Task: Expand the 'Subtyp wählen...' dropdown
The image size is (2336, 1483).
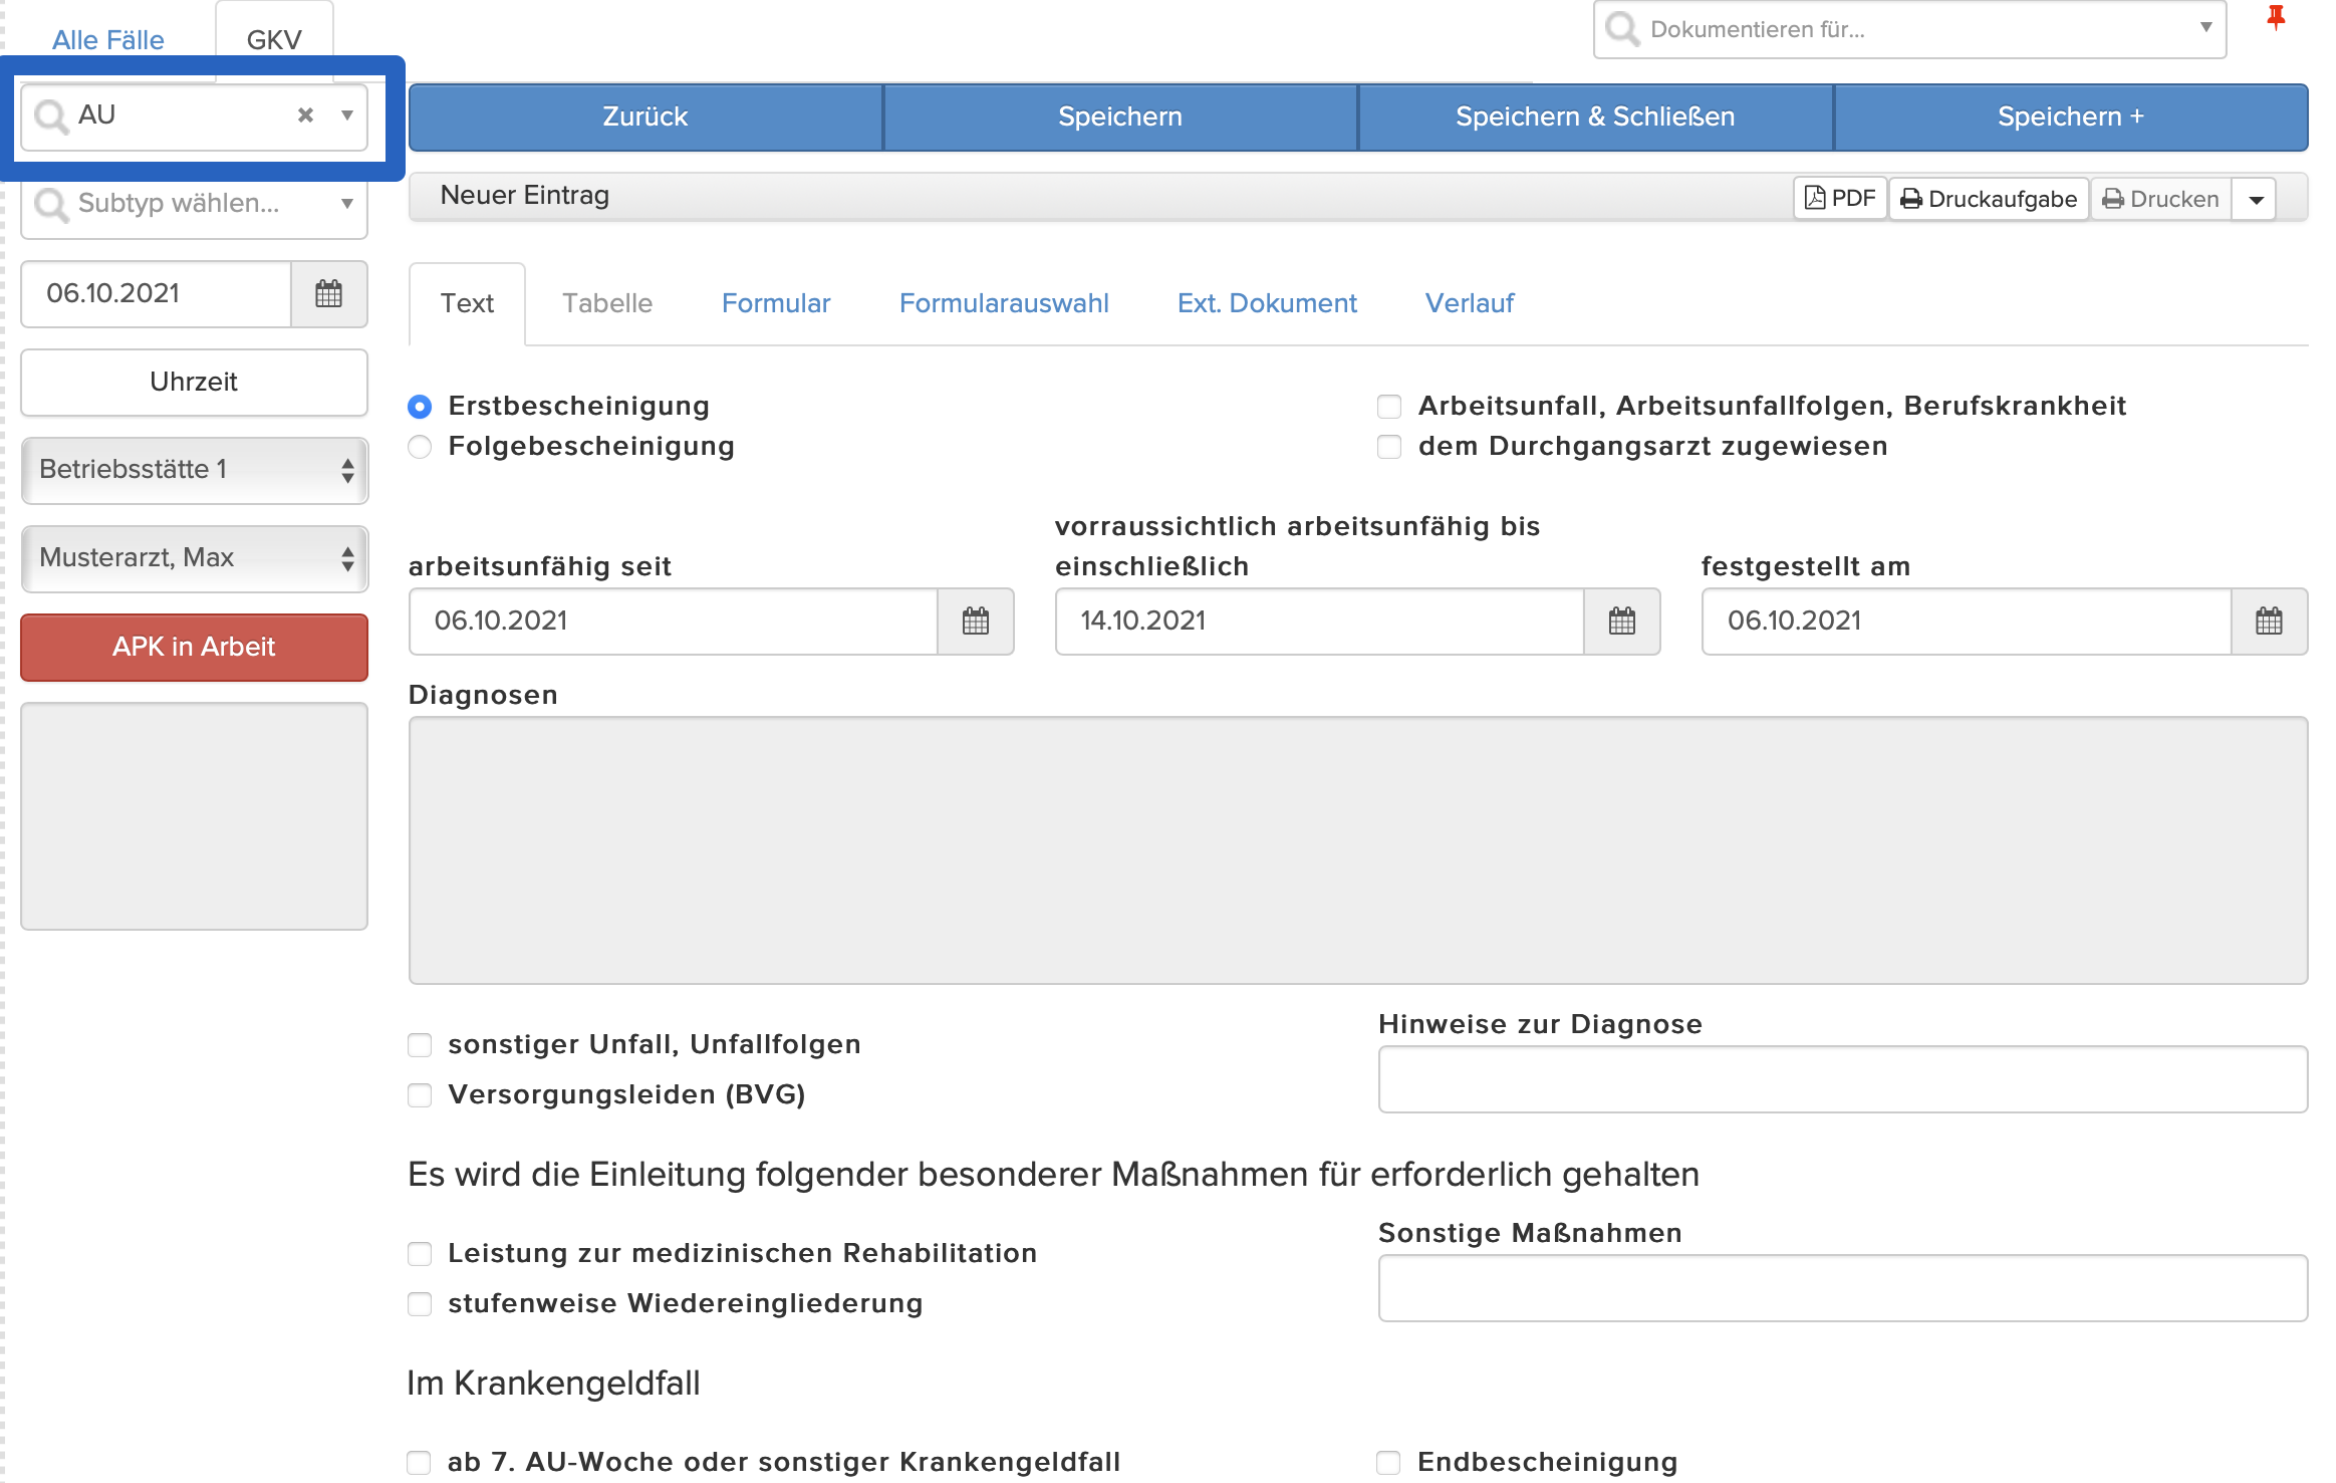Action: pos(194,204)
